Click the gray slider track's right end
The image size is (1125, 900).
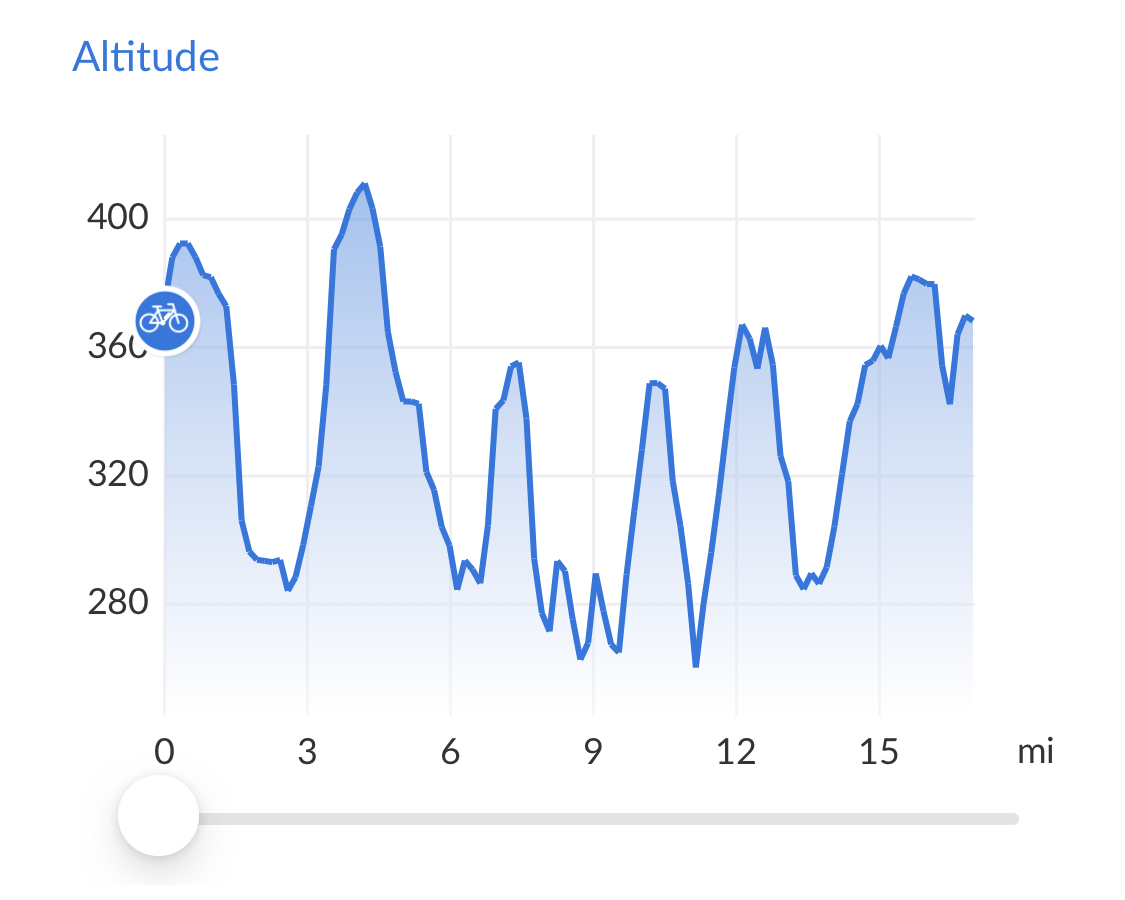[x=1012, y=819]
